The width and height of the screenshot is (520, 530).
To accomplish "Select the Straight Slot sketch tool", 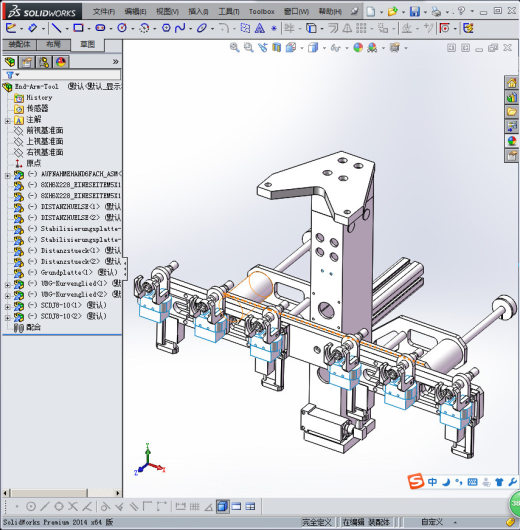I will 100,28.
